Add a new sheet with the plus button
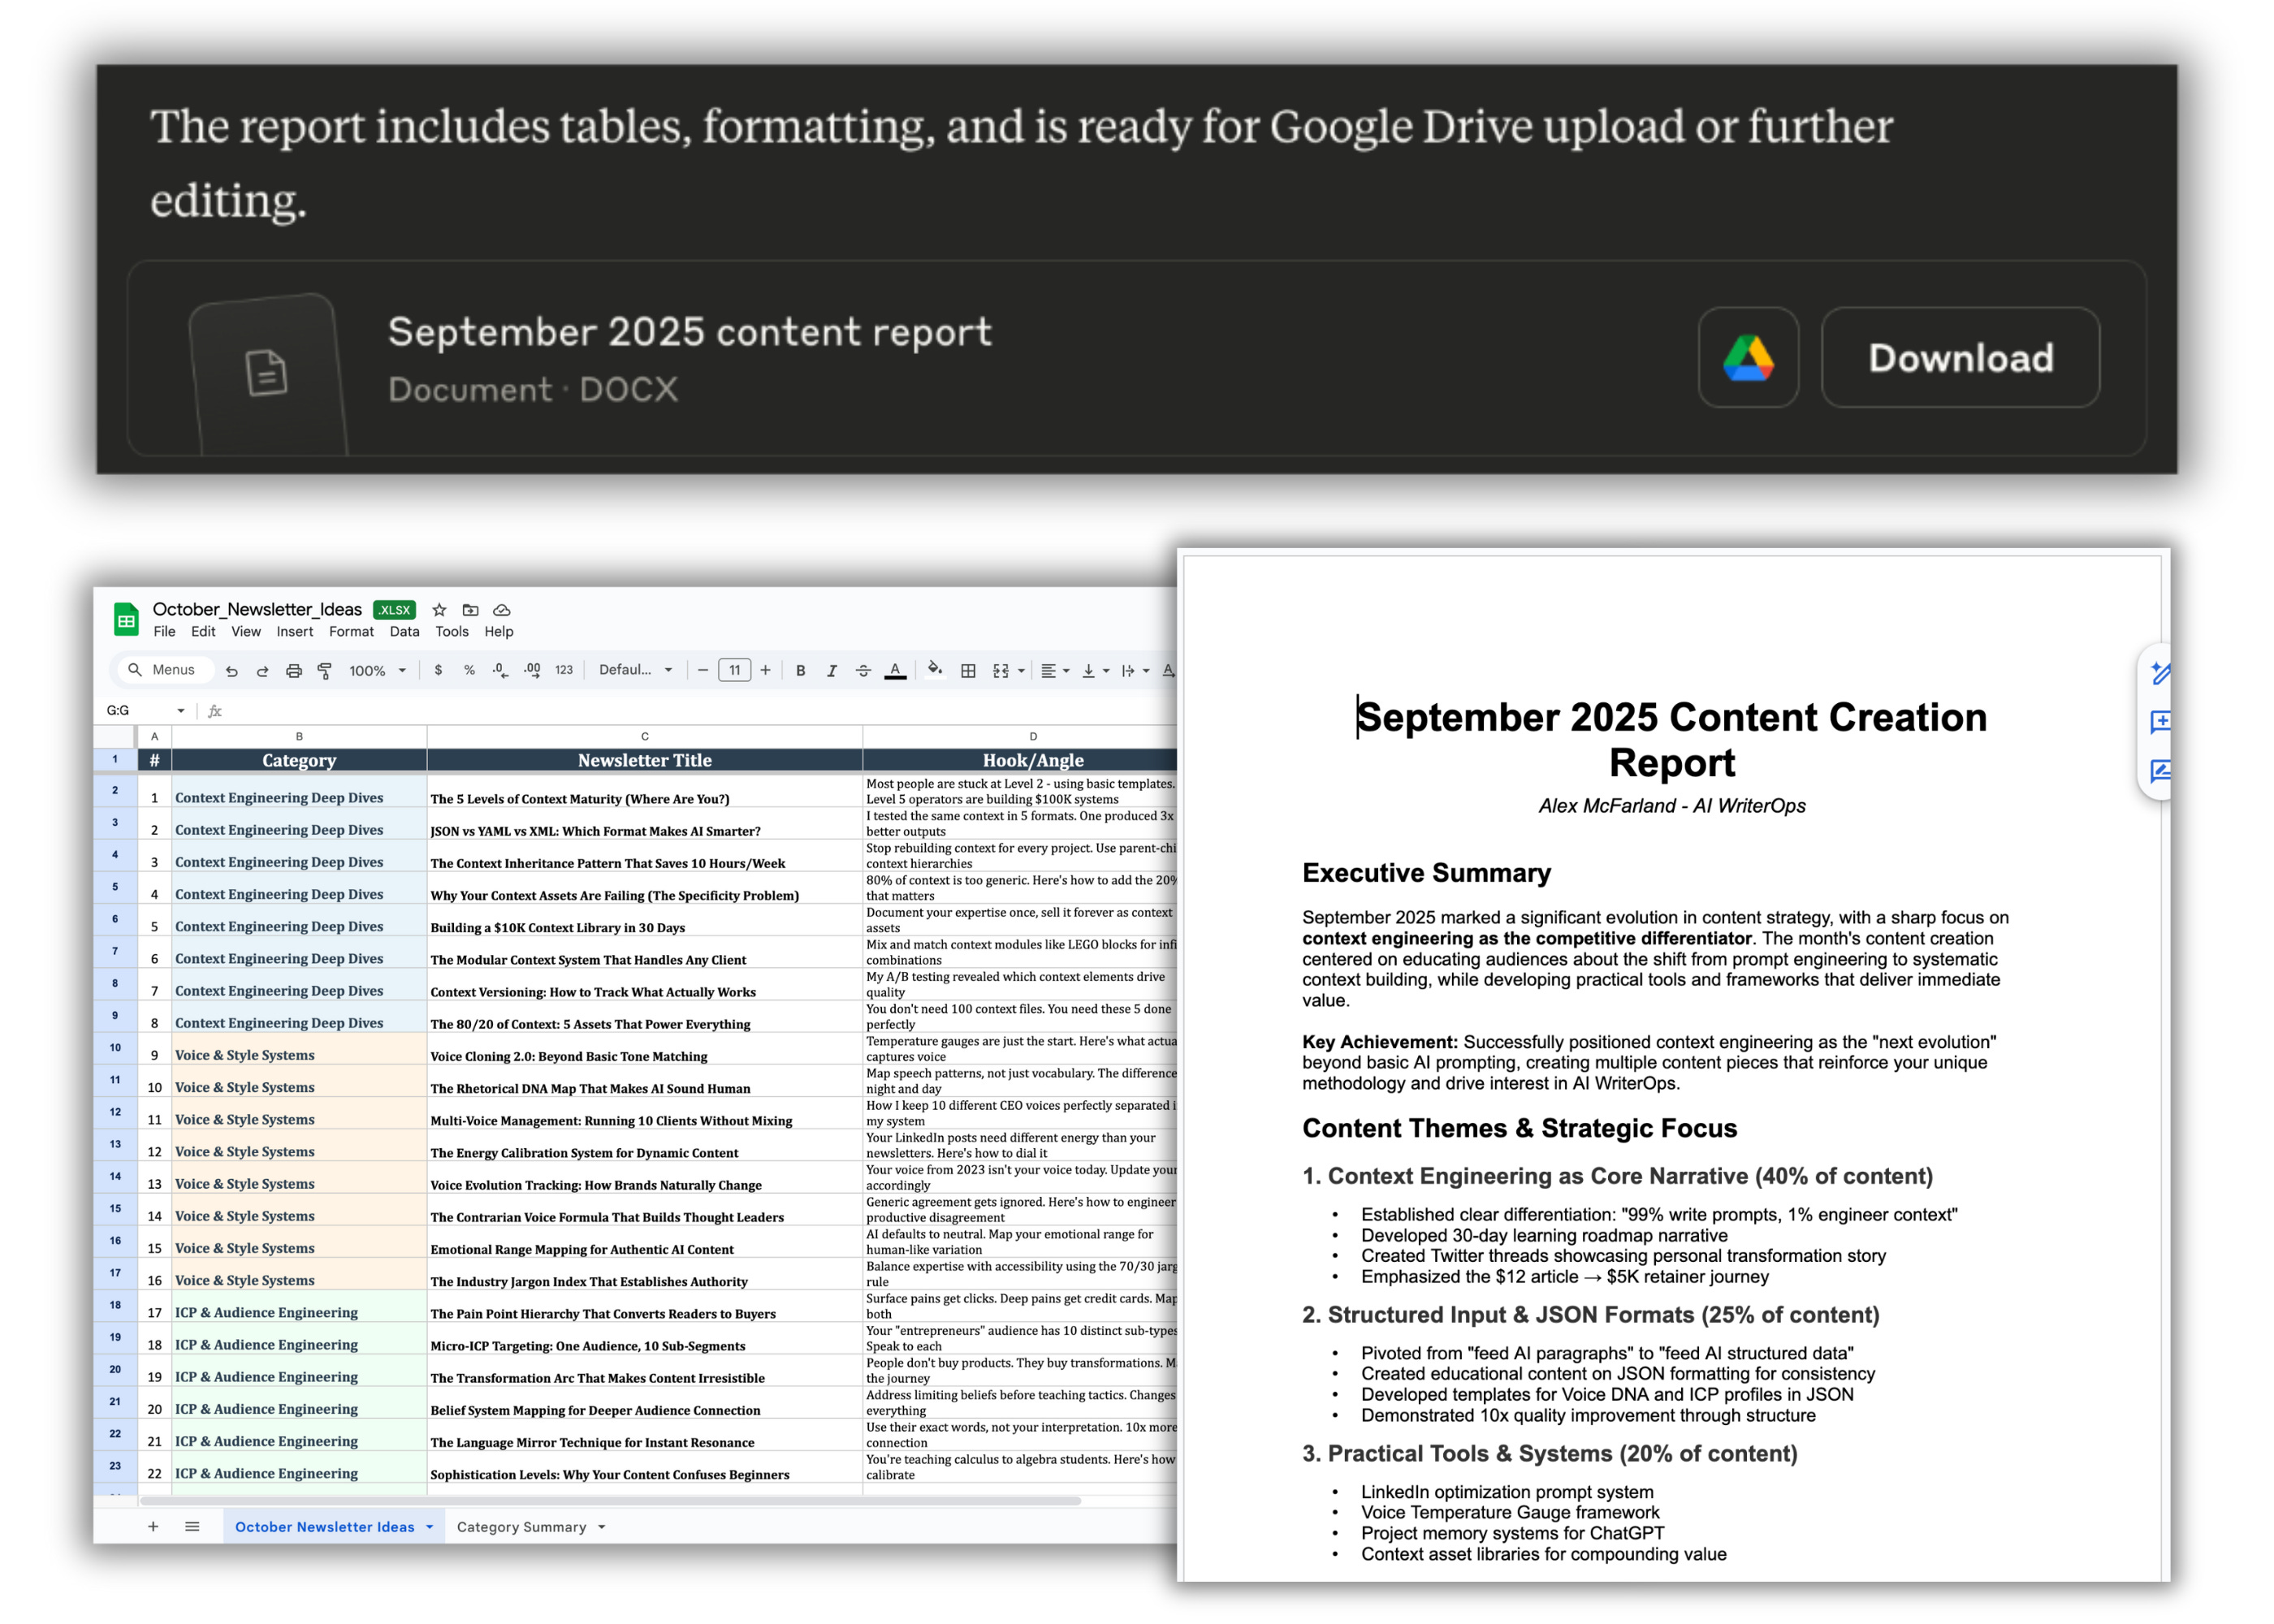Viewport: 2274px width, 1624px height. click(153, 1527)
